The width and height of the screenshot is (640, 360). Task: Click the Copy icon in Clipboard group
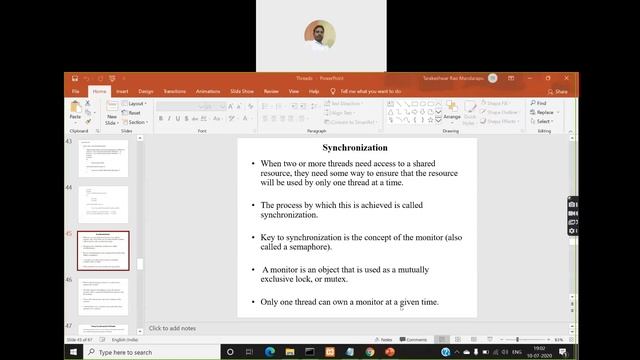[88, 112]
